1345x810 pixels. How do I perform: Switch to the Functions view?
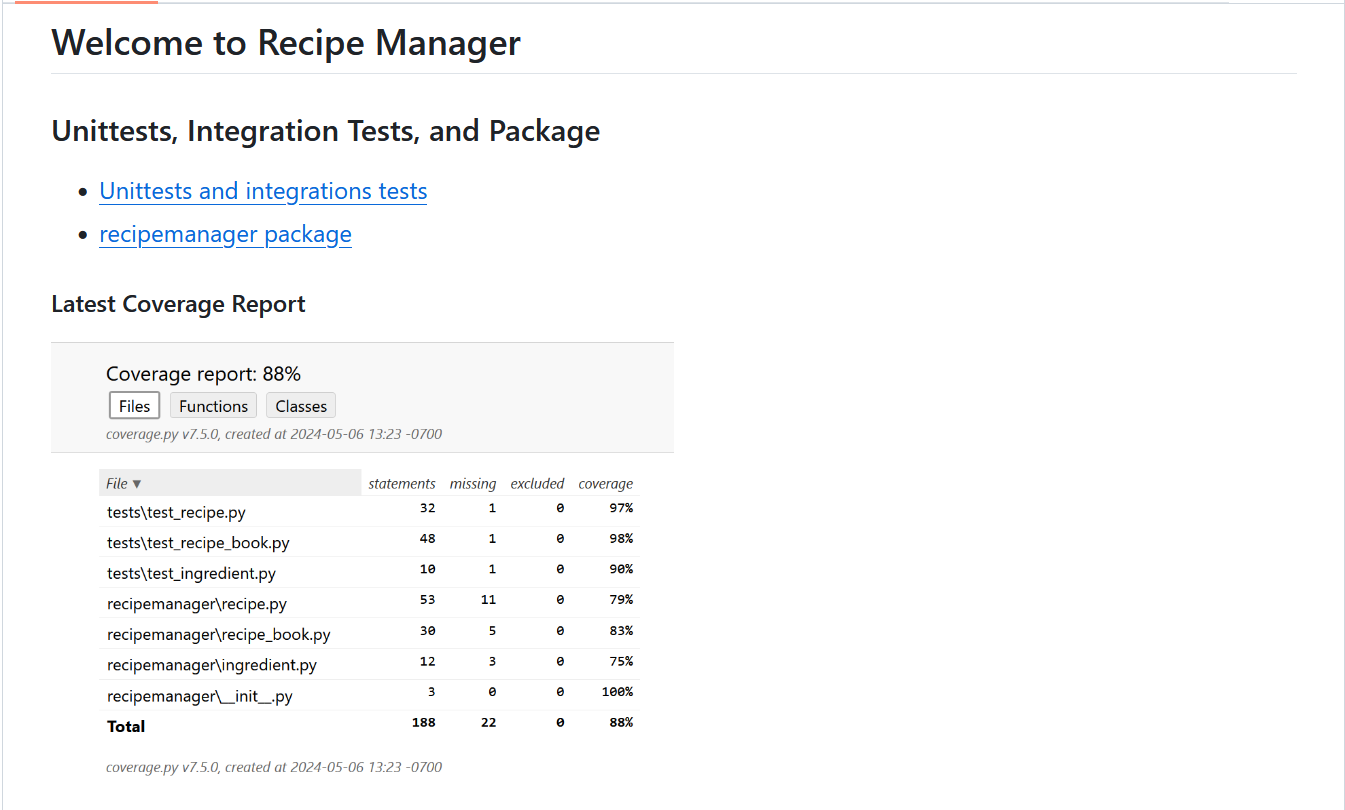pyautogui.click(x=213, y=406)
